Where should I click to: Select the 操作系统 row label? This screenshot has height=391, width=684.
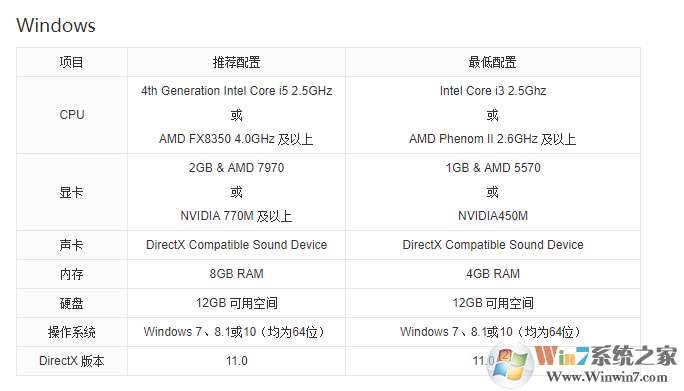[x=72, y=332]
